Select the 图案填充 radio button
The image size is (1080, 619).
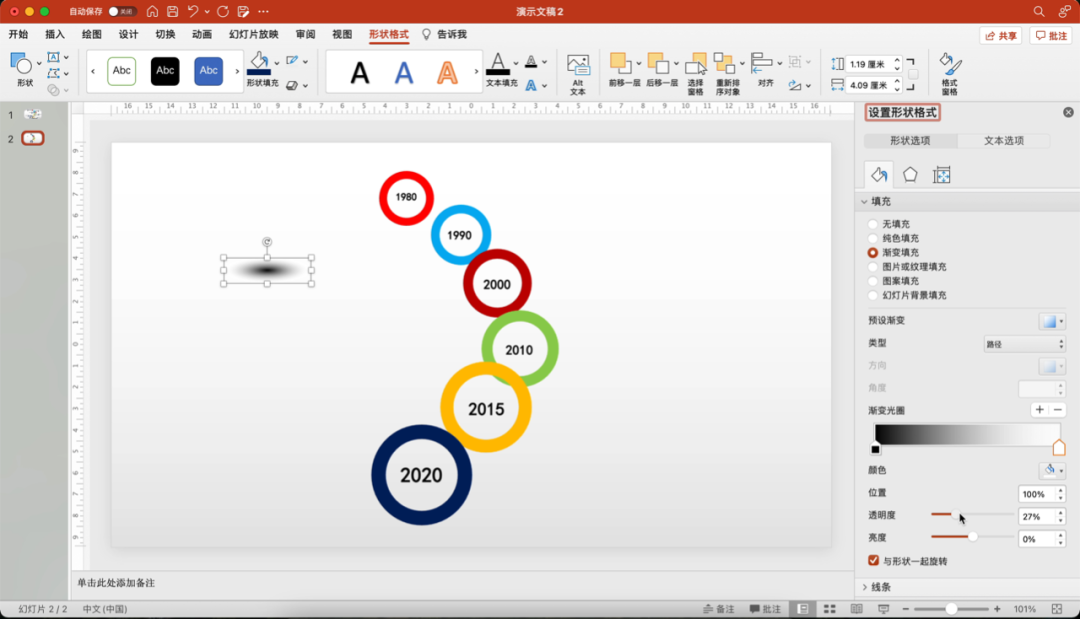[873, 281]
